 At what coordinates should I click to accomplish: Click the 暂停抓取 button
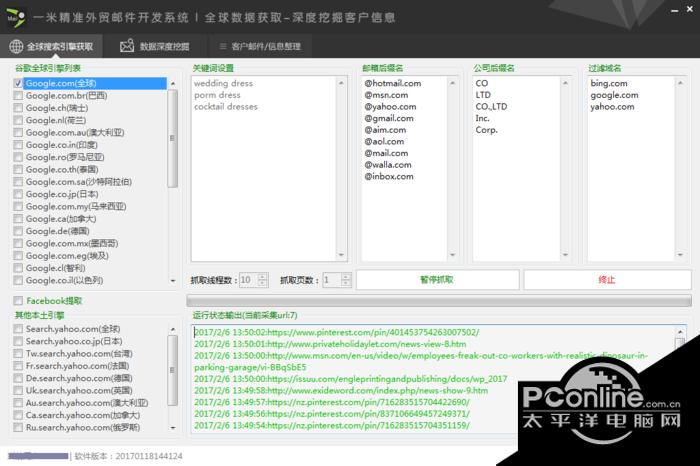[x=438, y=280]
